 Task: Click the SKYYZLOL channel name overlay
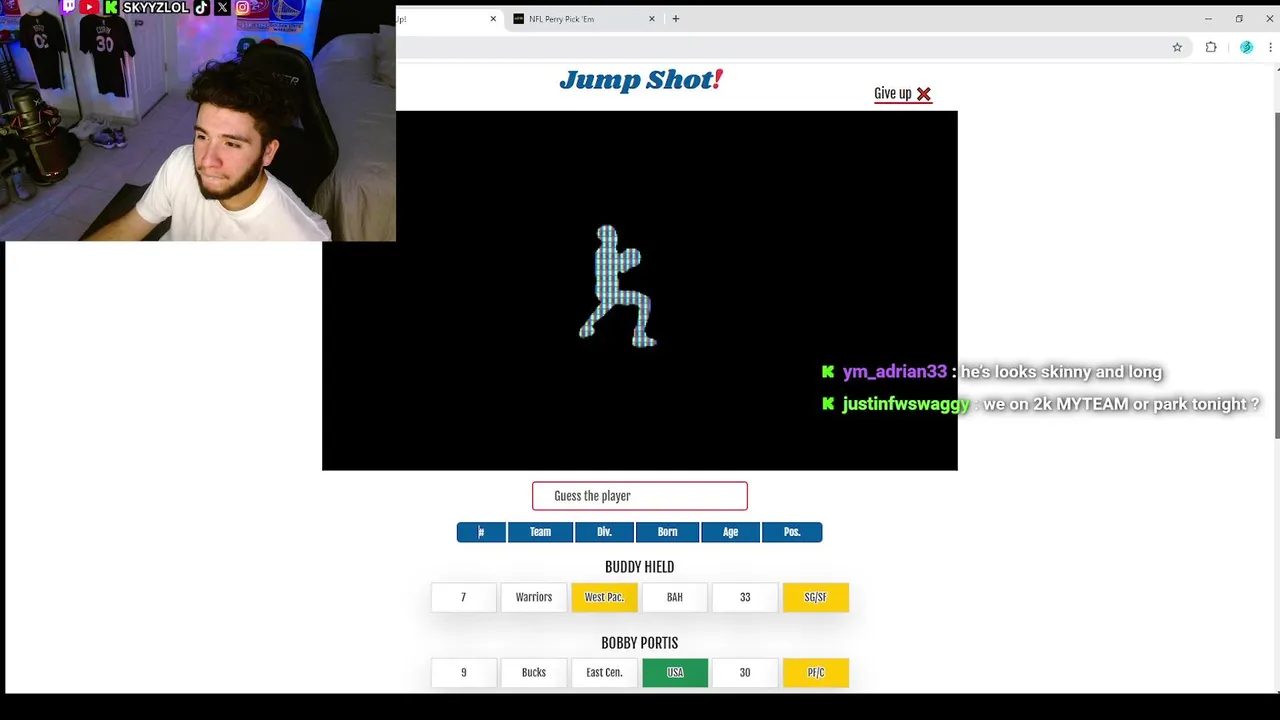pos(155,7)
